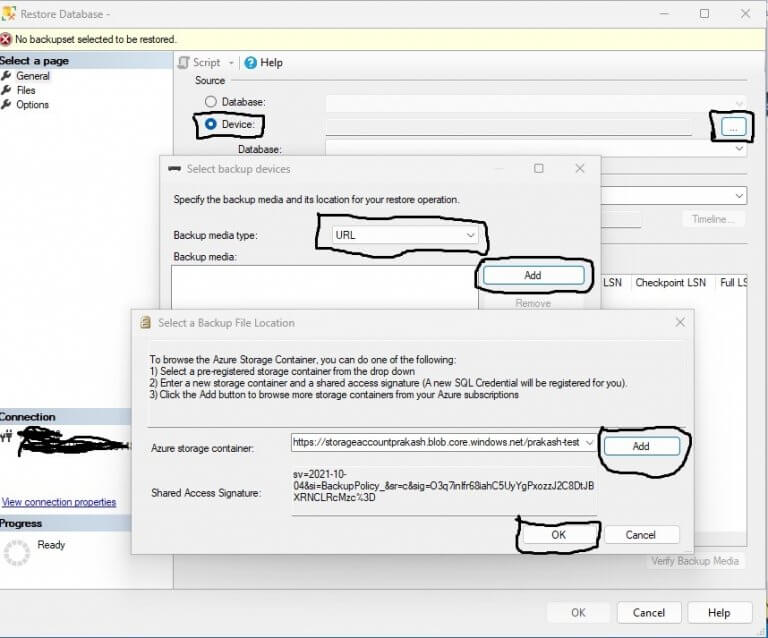Click Add in Select backup devices dialog

(x=533, y=275)
